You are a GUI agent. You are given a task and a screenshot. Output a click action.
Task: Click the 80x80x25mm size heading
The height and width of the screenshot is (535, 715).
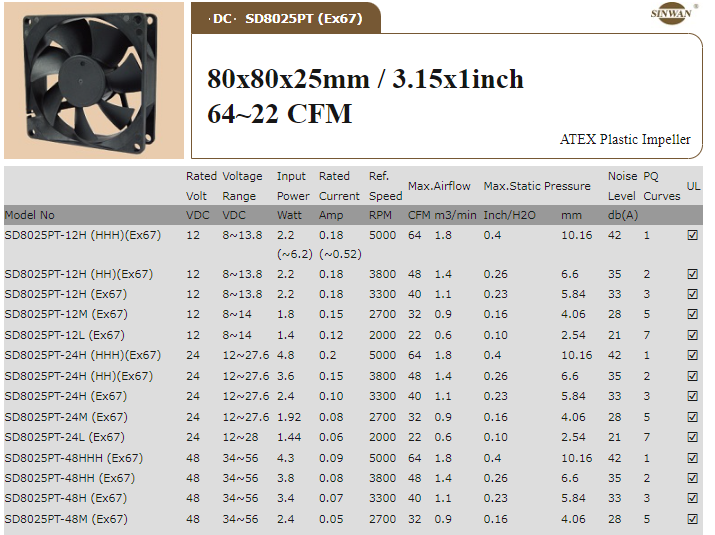365,78
